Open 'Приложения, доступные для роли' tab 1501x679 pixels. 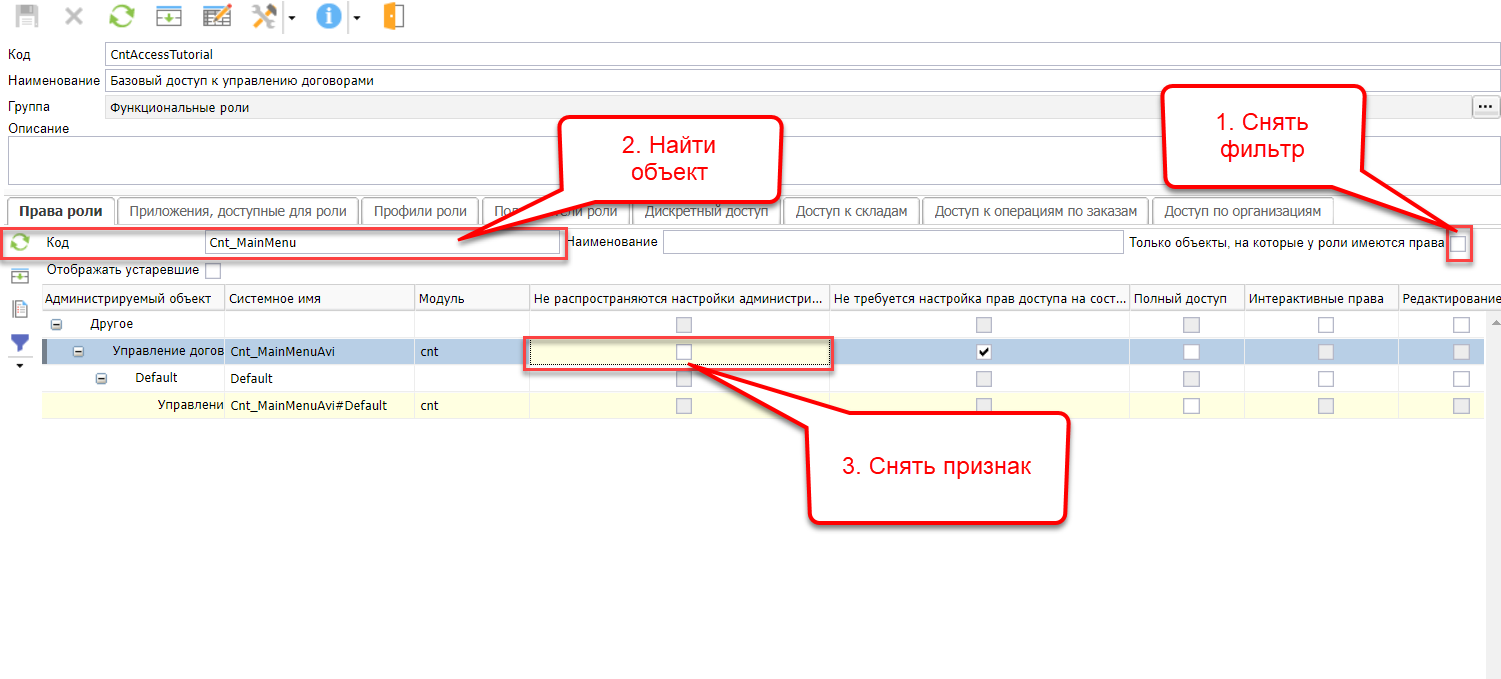(x=238, y=211)
